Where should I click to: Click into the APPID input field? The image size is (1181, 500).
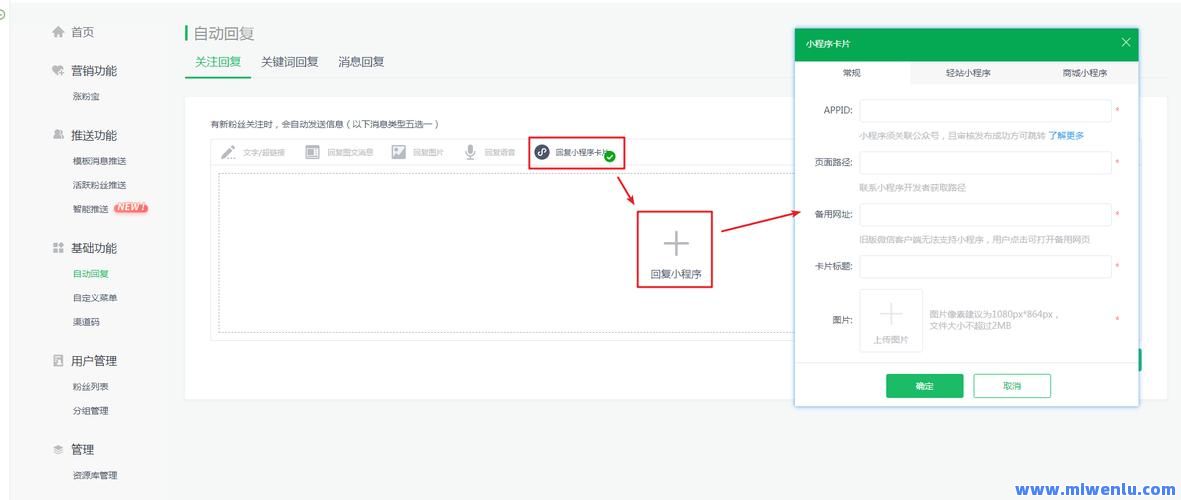pos(985,110)
